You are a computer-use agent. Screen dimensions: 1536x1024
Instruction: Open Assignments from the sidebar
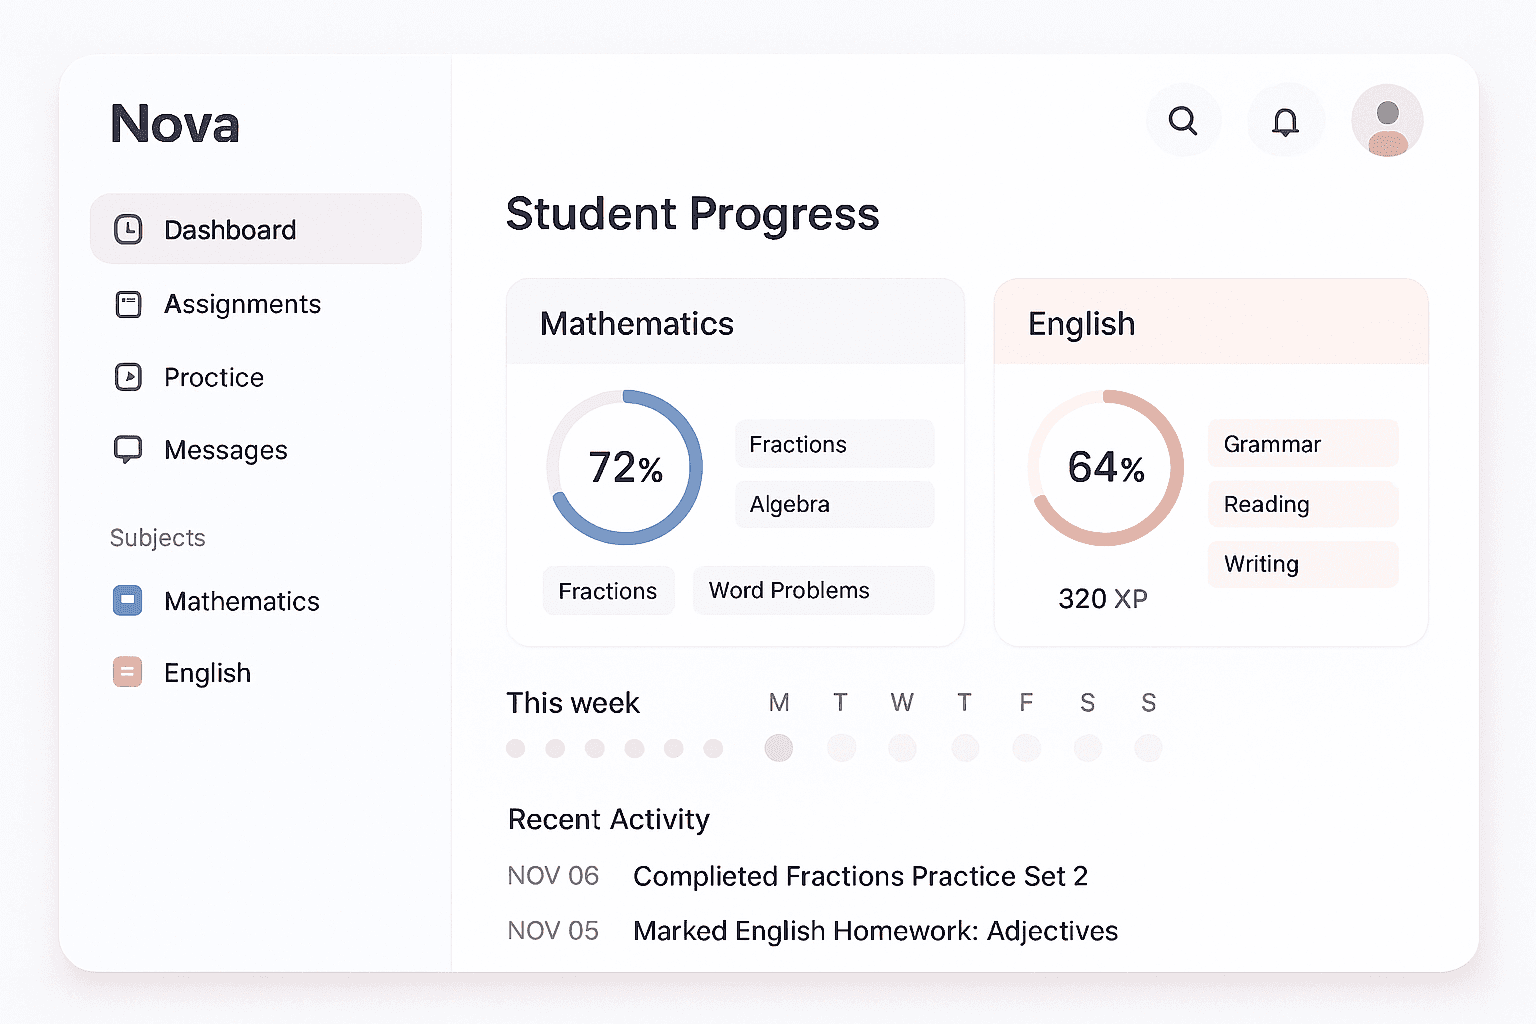click(242, 304)
